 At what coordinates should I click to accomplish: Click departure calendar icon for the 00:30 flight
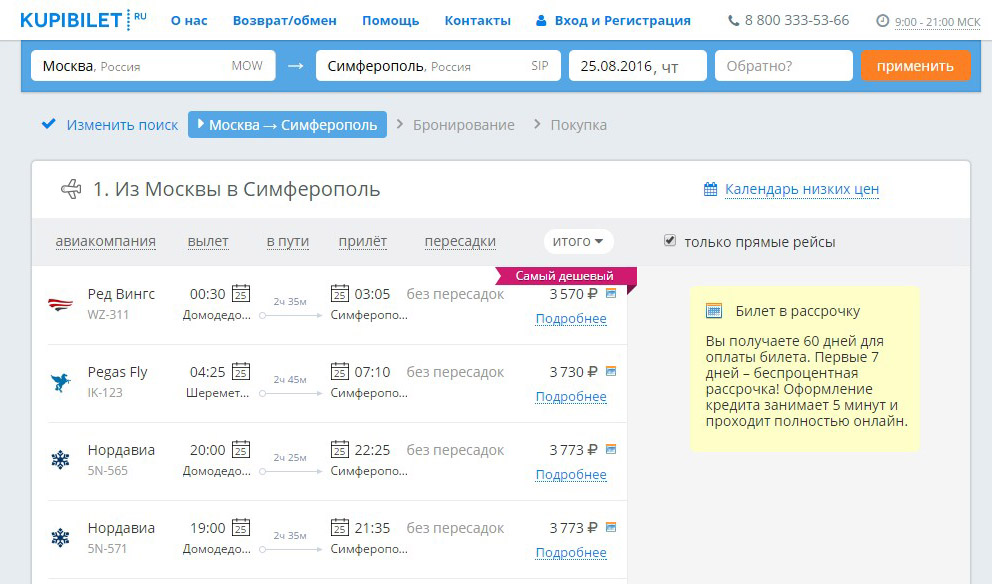click(x=240, y=294)
